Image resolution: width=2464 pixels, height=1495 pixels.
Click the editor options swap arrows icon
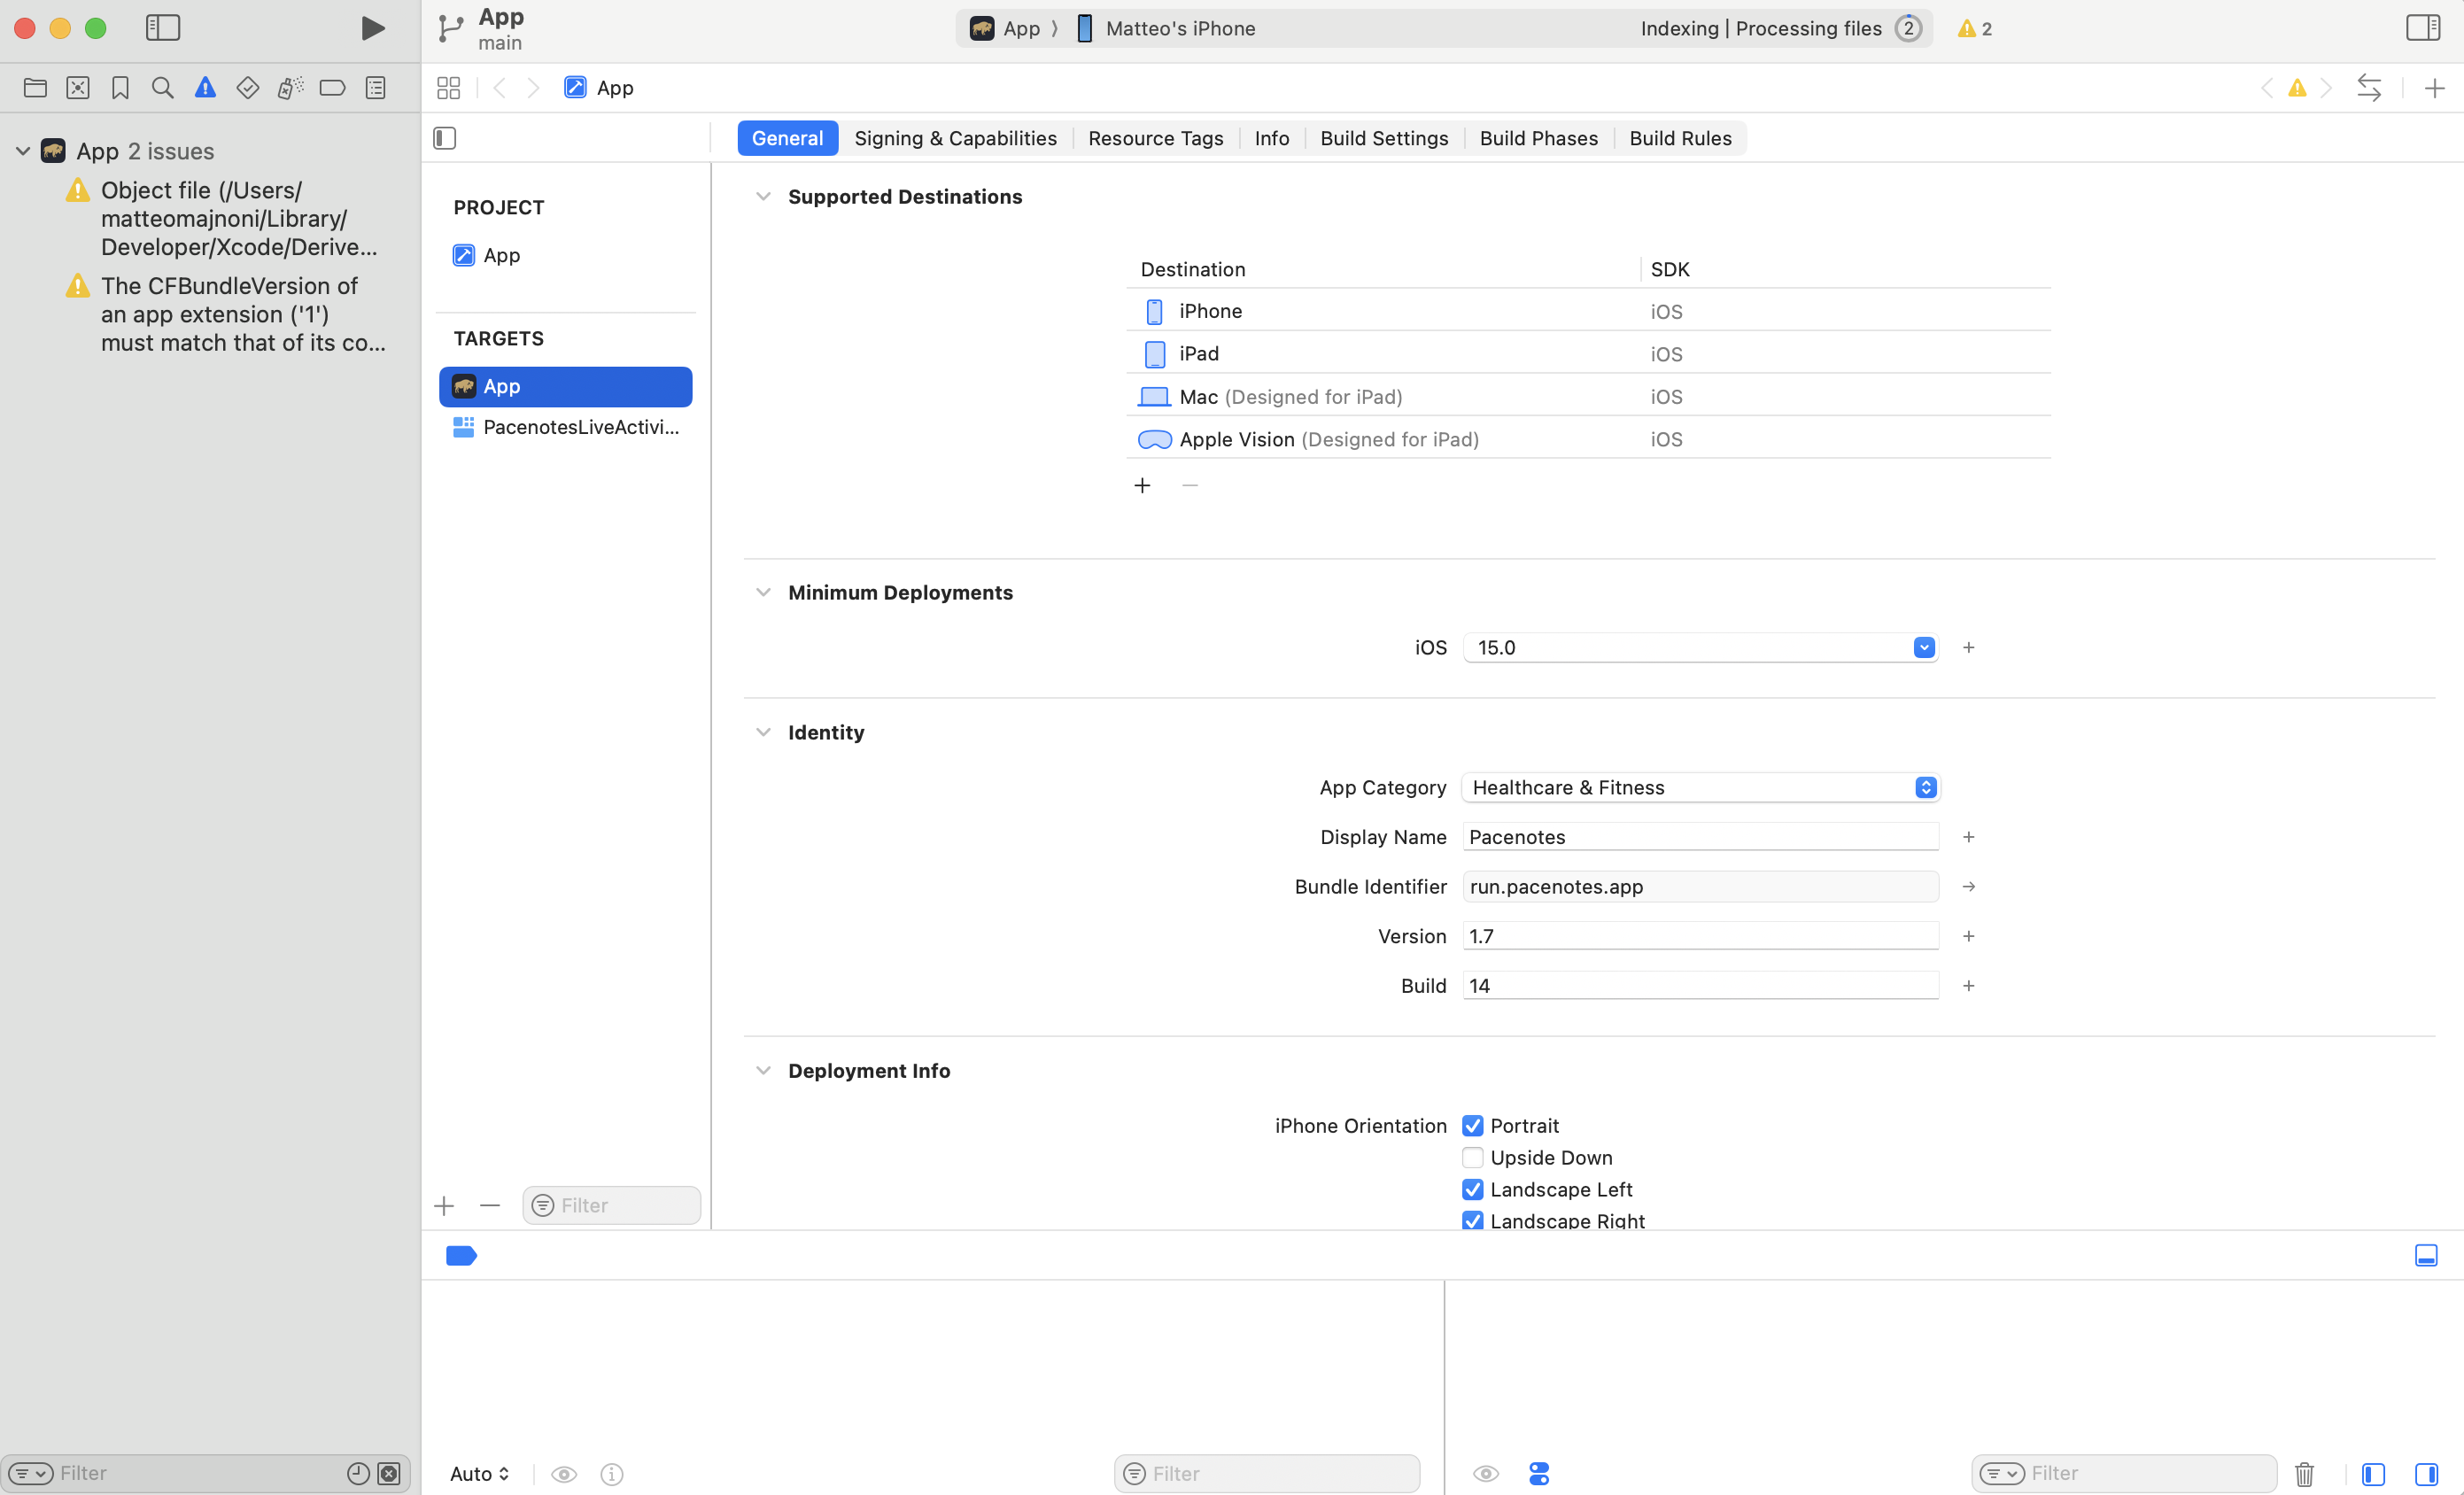coord(2369,88)
